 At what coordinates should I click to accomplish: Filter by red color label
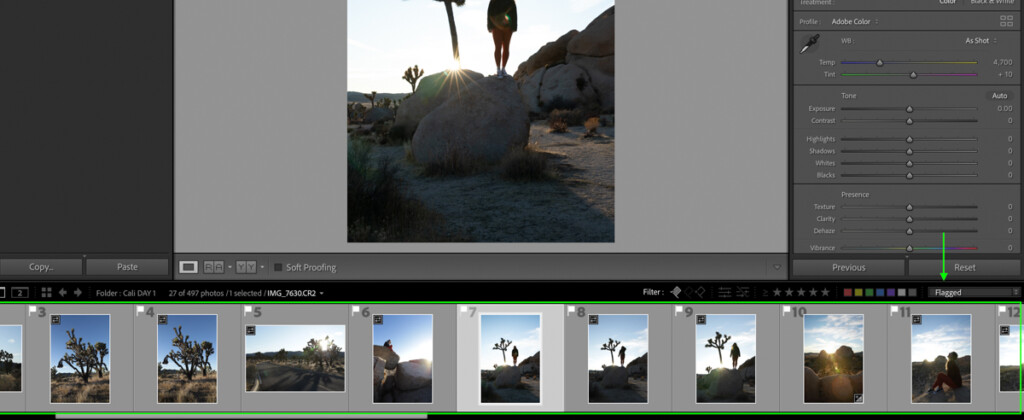click(848, 293)
